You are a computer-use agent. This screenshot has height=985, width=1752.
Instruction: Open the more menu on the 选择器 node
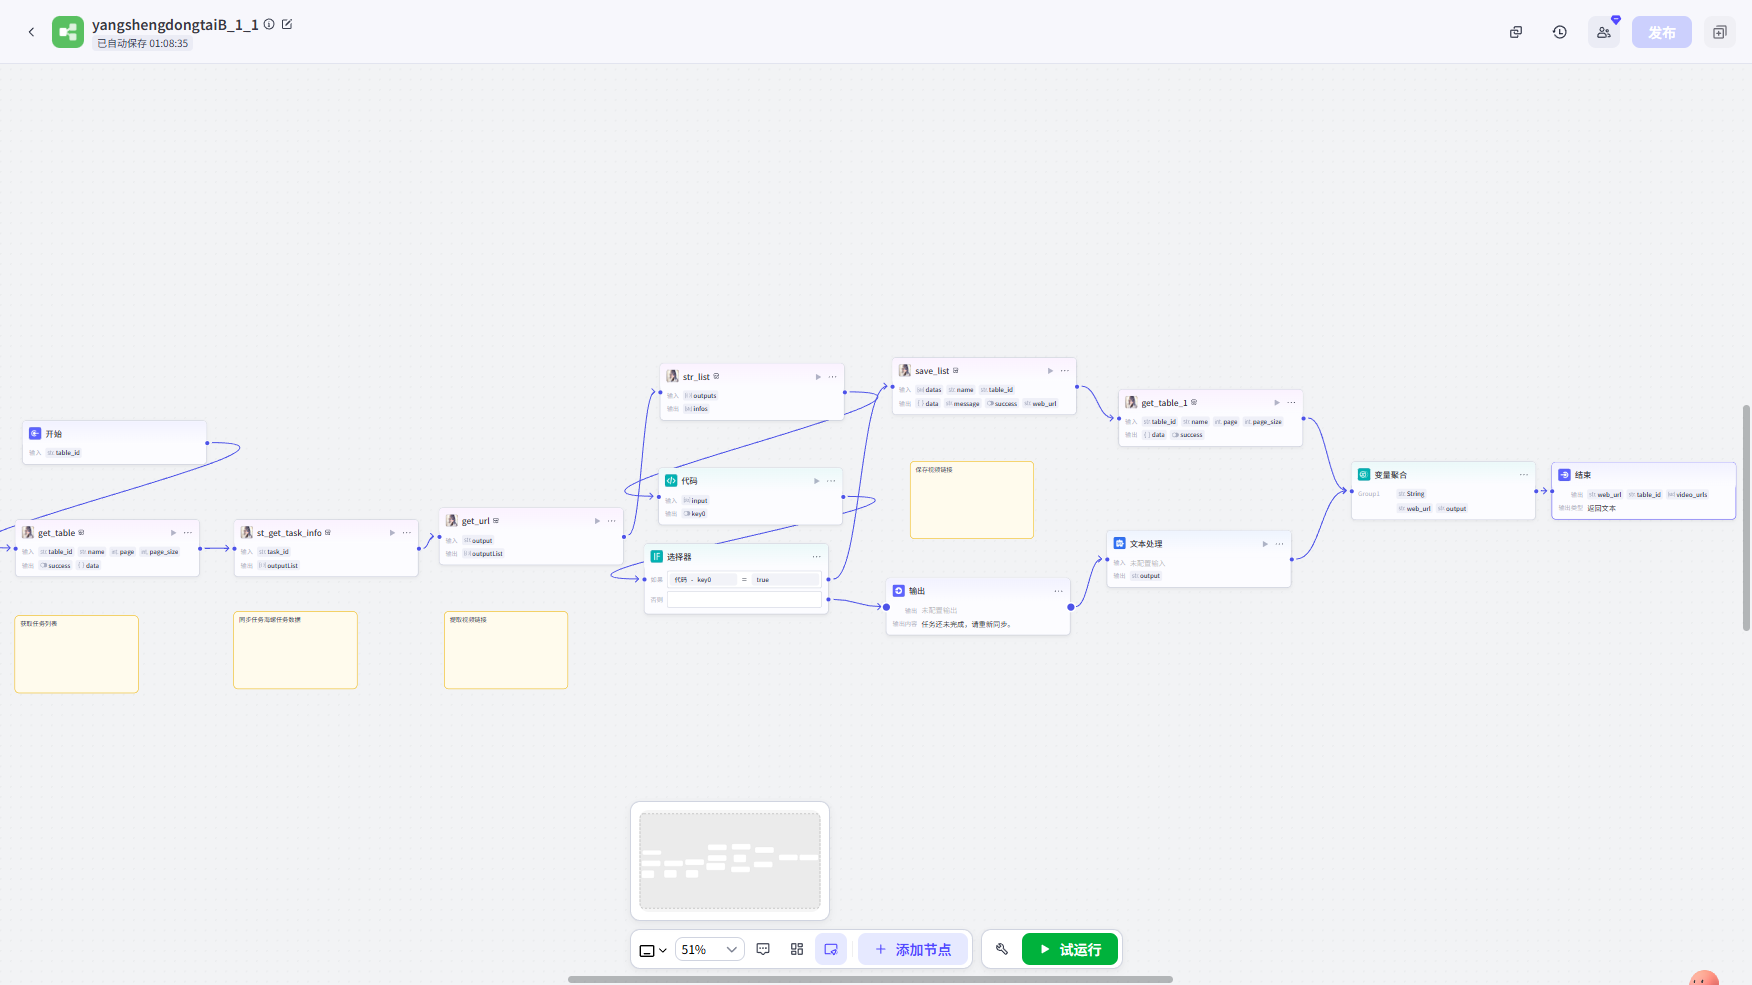(x=816, y=557)
